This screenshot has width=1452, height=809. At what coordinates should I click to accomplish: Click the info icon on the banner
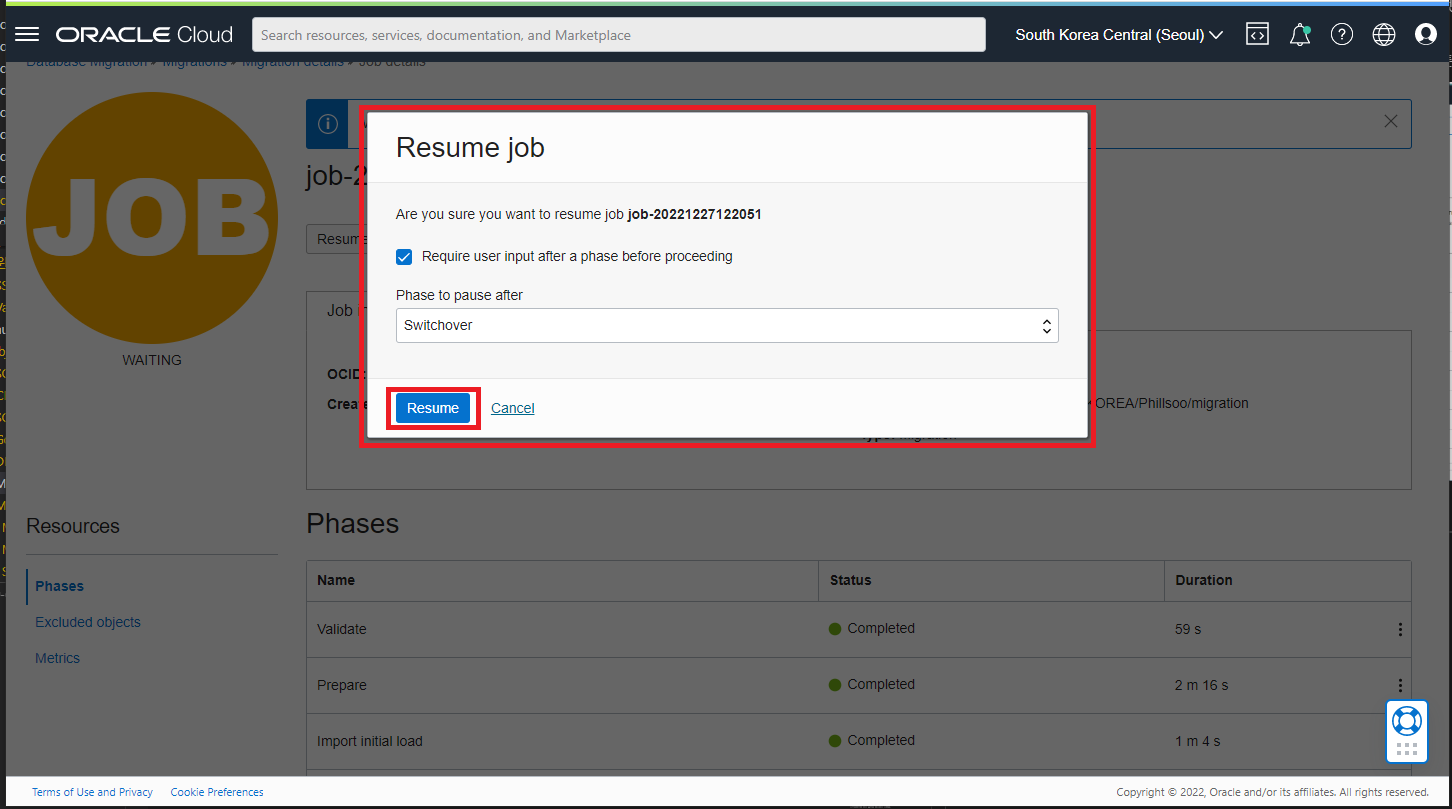pyautogui.click(x=327, y=124)
